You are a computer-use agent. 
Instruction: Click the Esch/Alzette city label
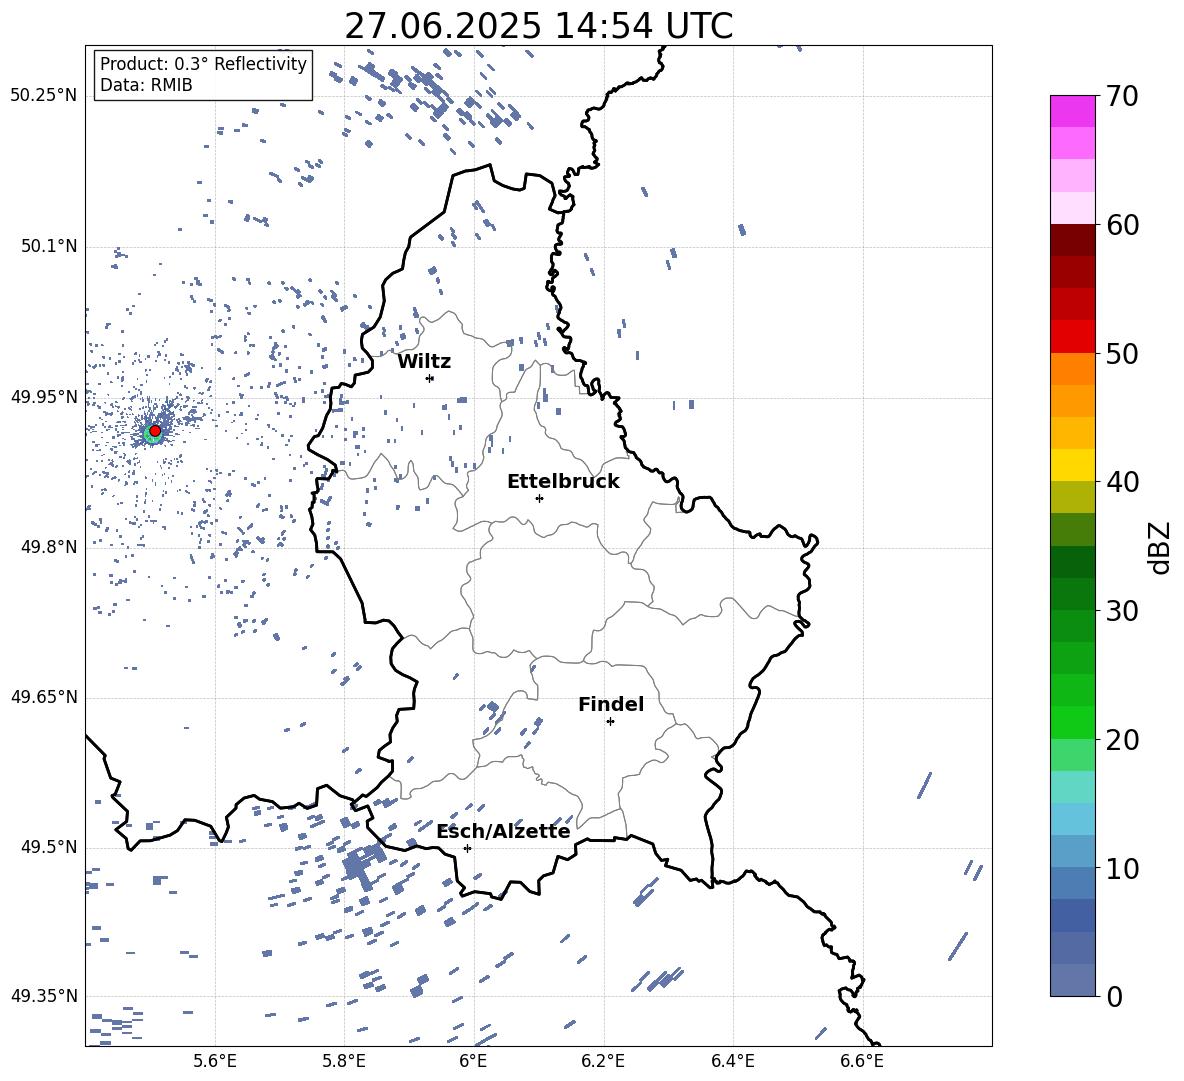[x=503, y=831]
